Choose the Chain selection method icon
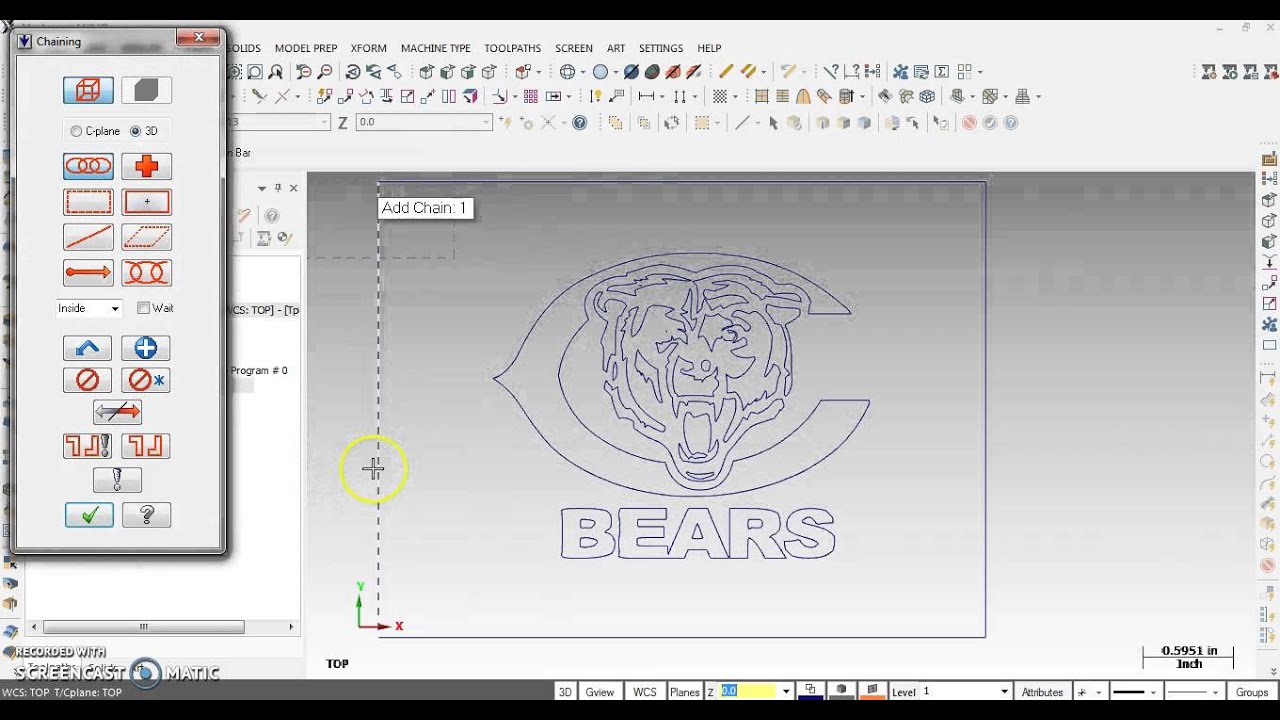The height and width of the screenshot is (720, 1280). tap(88, 166)
